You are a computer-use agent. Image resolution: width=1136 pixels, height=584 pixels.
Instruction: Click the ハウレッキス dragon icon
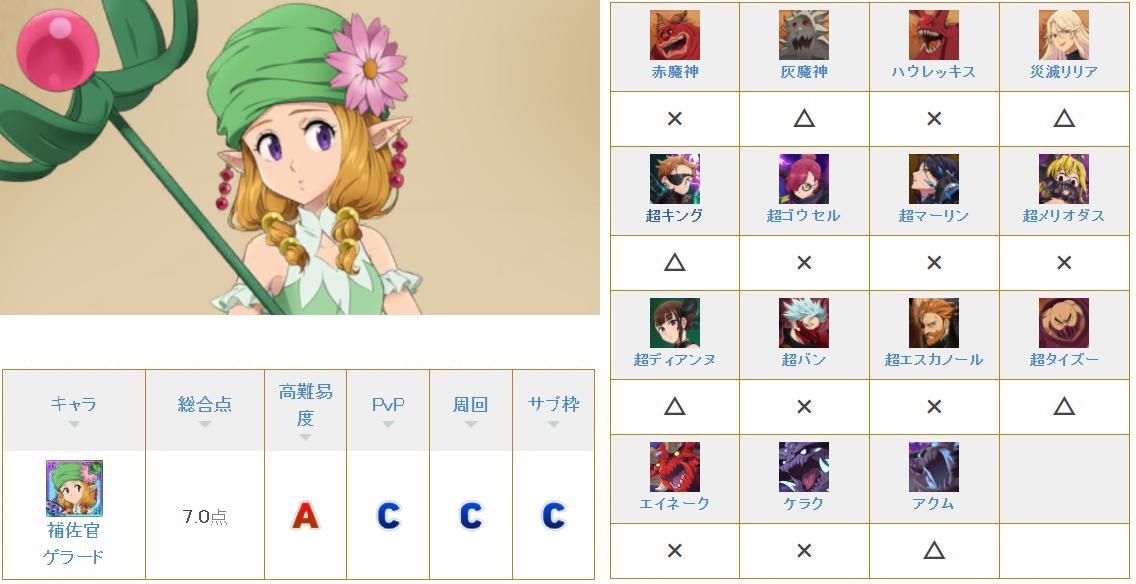(934, 35)
